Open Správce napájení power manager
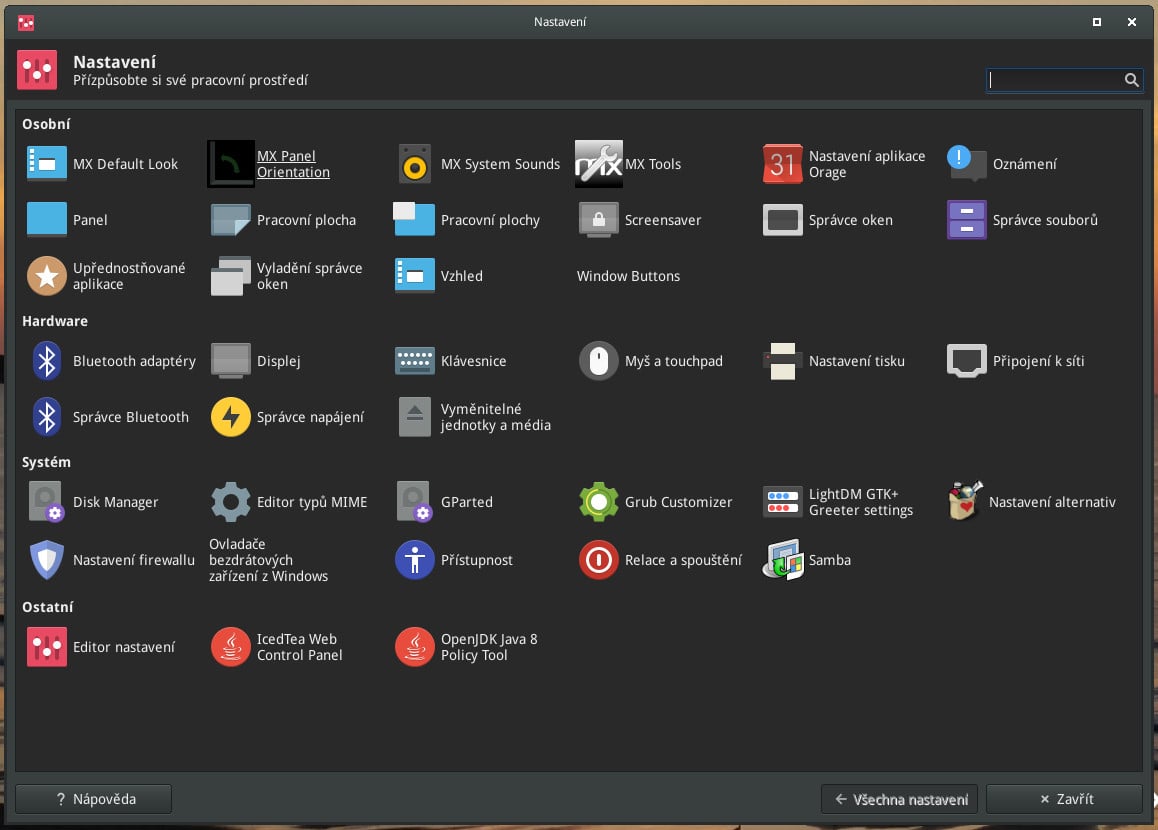 click(x=231, y=417)
